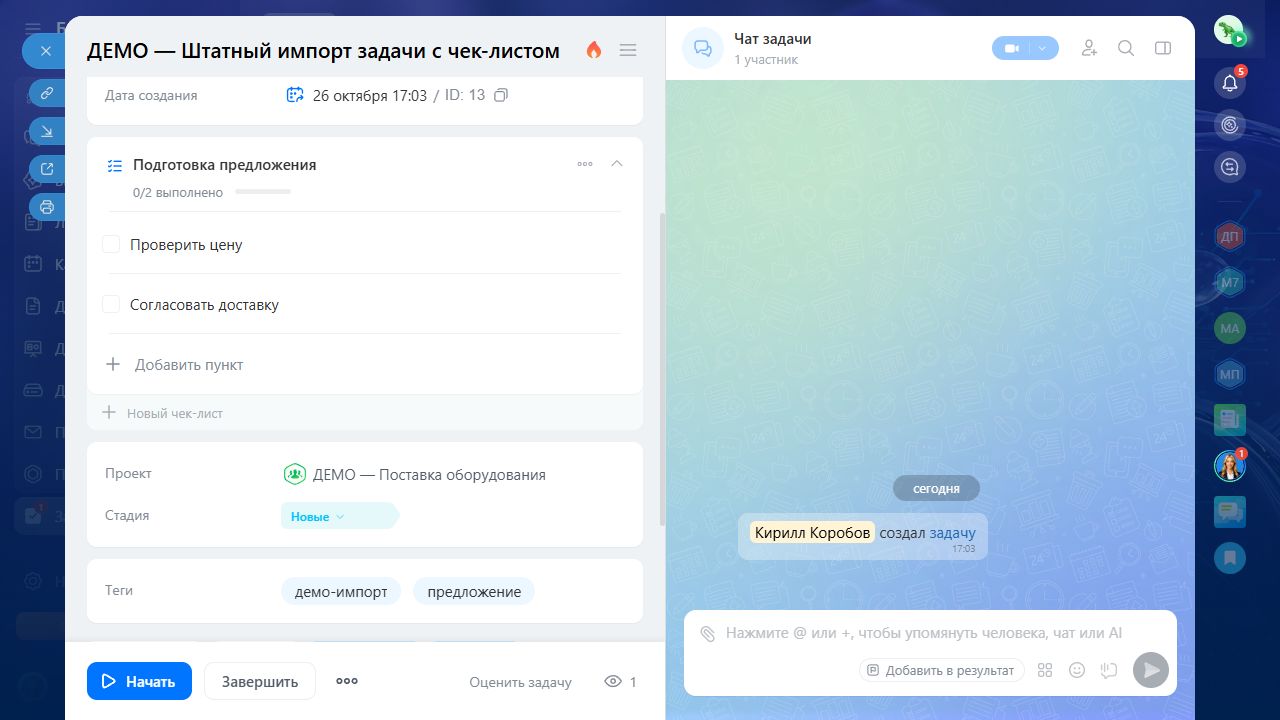The width and height of the screenshot is (1280, 720).
Task: Check the 'Проверить цену' item
Action: pyautogui.click(x=111, y=244)
